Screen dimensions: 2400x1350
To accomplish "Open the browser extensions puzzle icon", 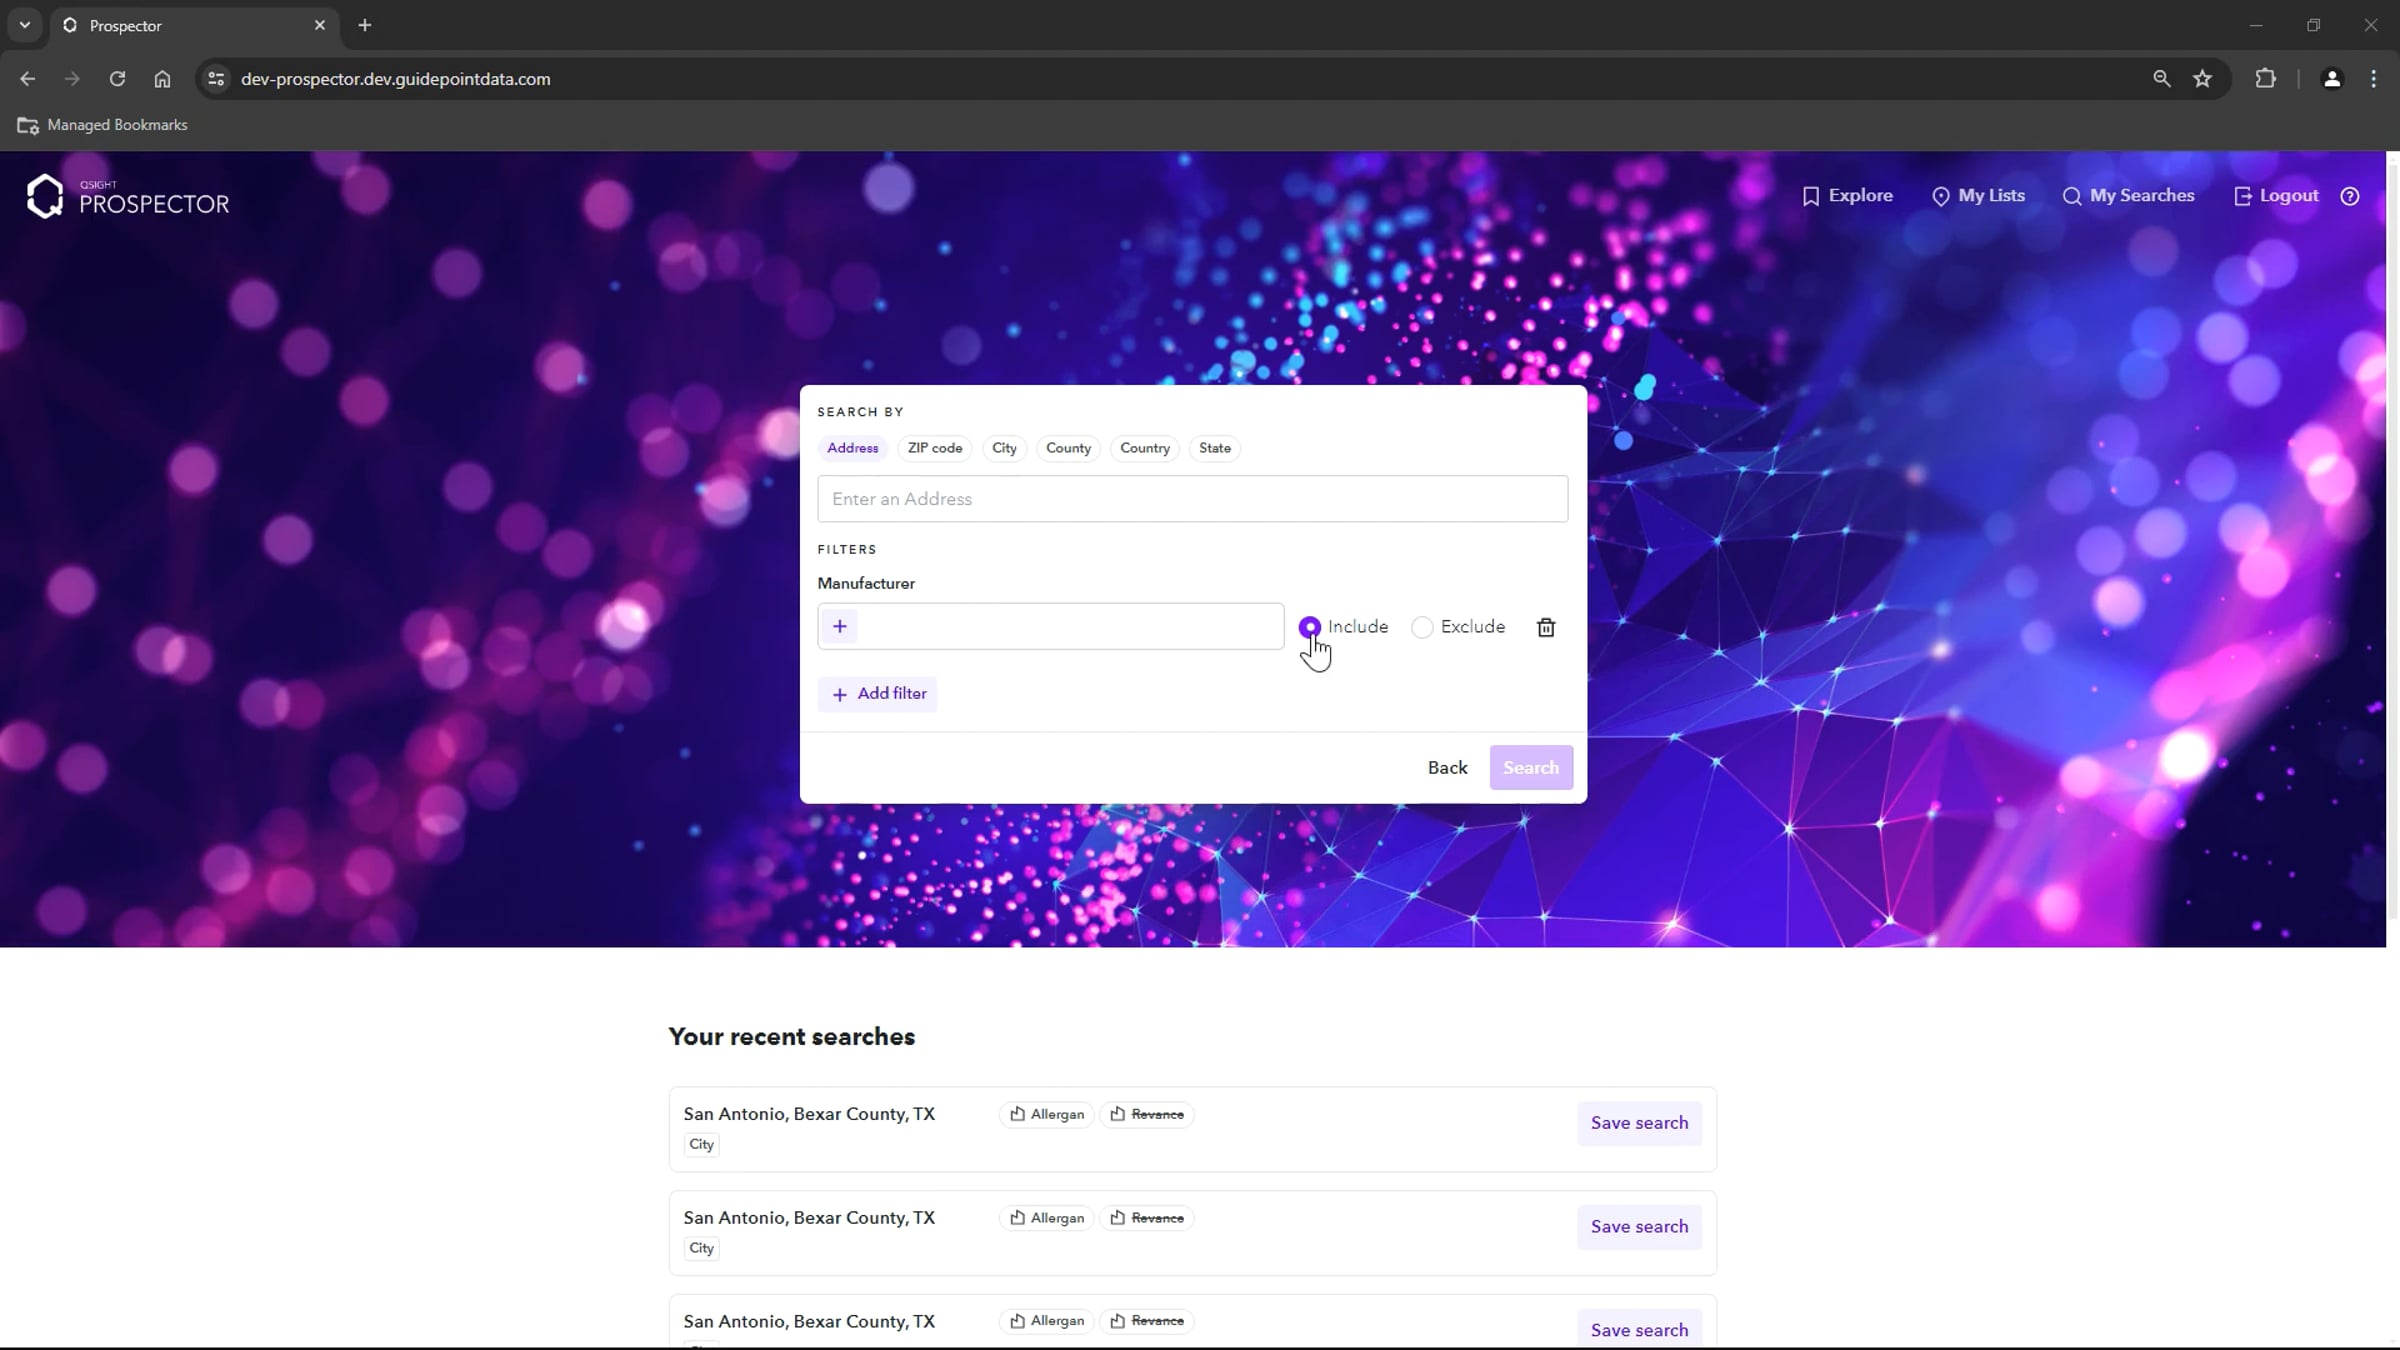I will point(2265,79).
